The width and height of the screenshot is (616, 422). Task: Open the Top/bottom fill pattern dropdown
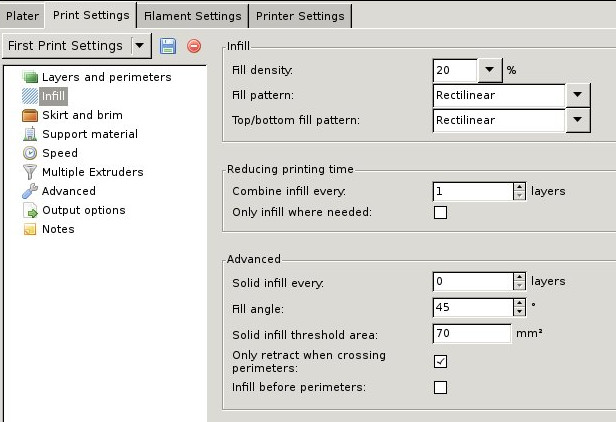[577, 121]
